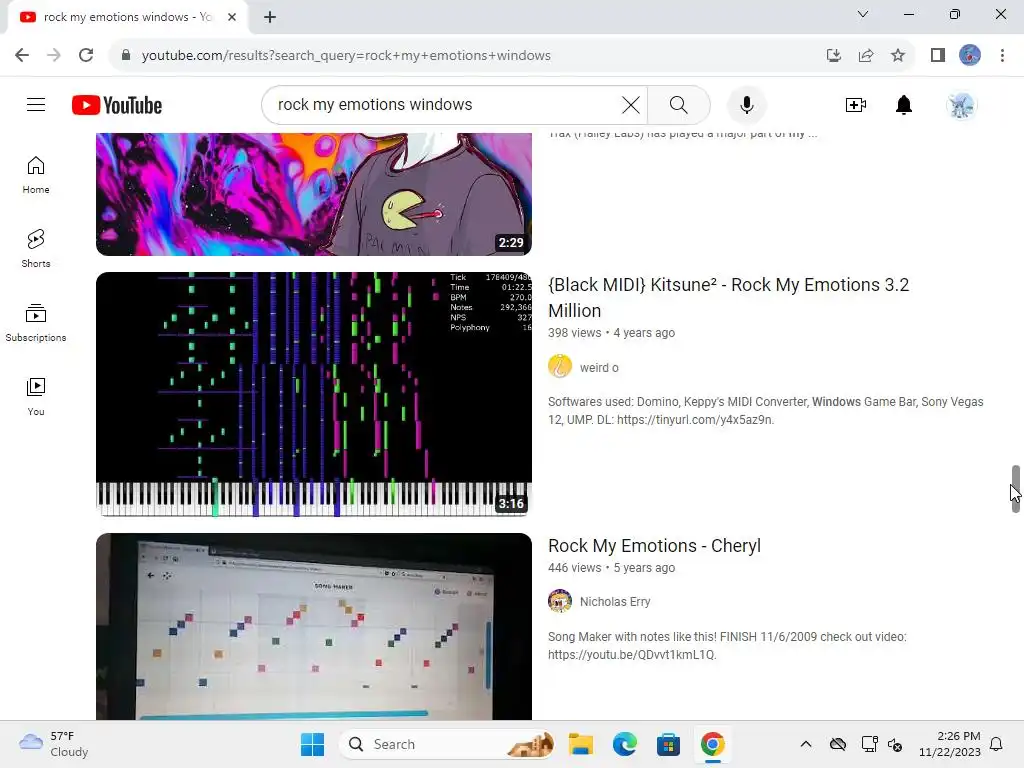The width and height of the screenshot is (1024, 768).
Task: Click the Chrome taskbar icon
Action: coord(712,744)
